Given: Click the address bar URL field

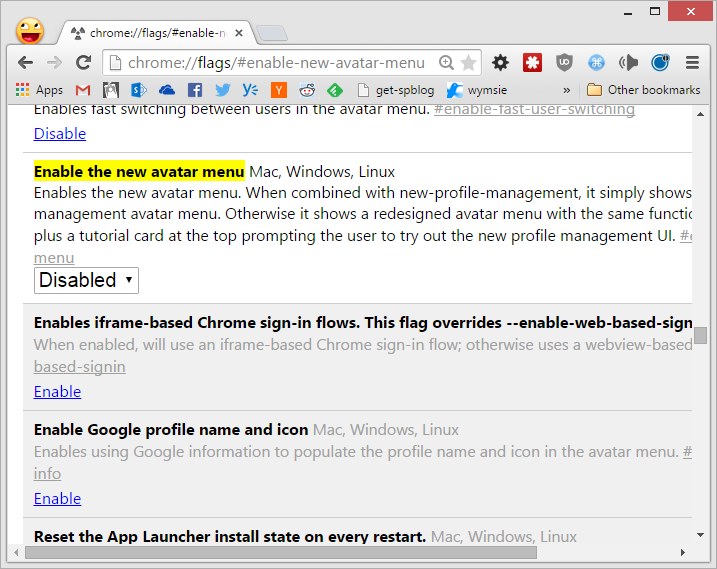Looking at the screenshot, I should coord(276,63).
